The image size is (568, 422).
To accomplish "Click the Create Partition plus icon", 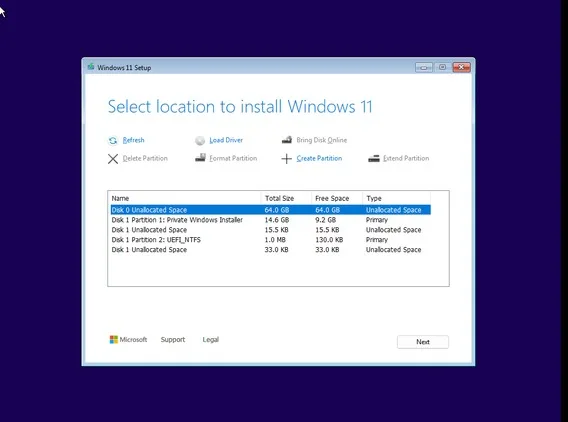I will pyautogui.click(x=287, y=159).
